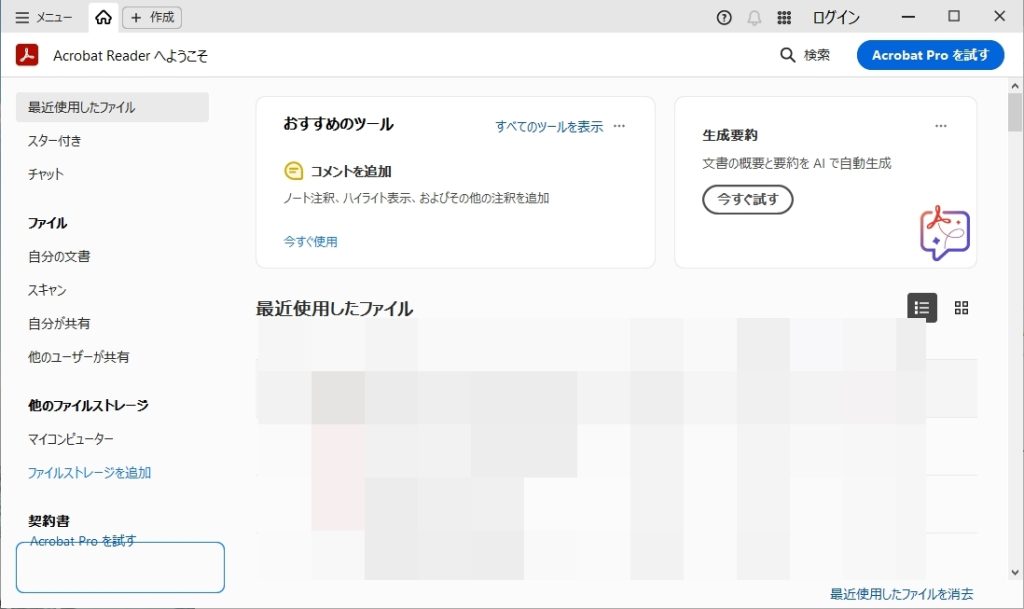This screenshot has width=1024, height=609.
Task: Click the すべてのツールを表示 link
Action: (549, 127)
